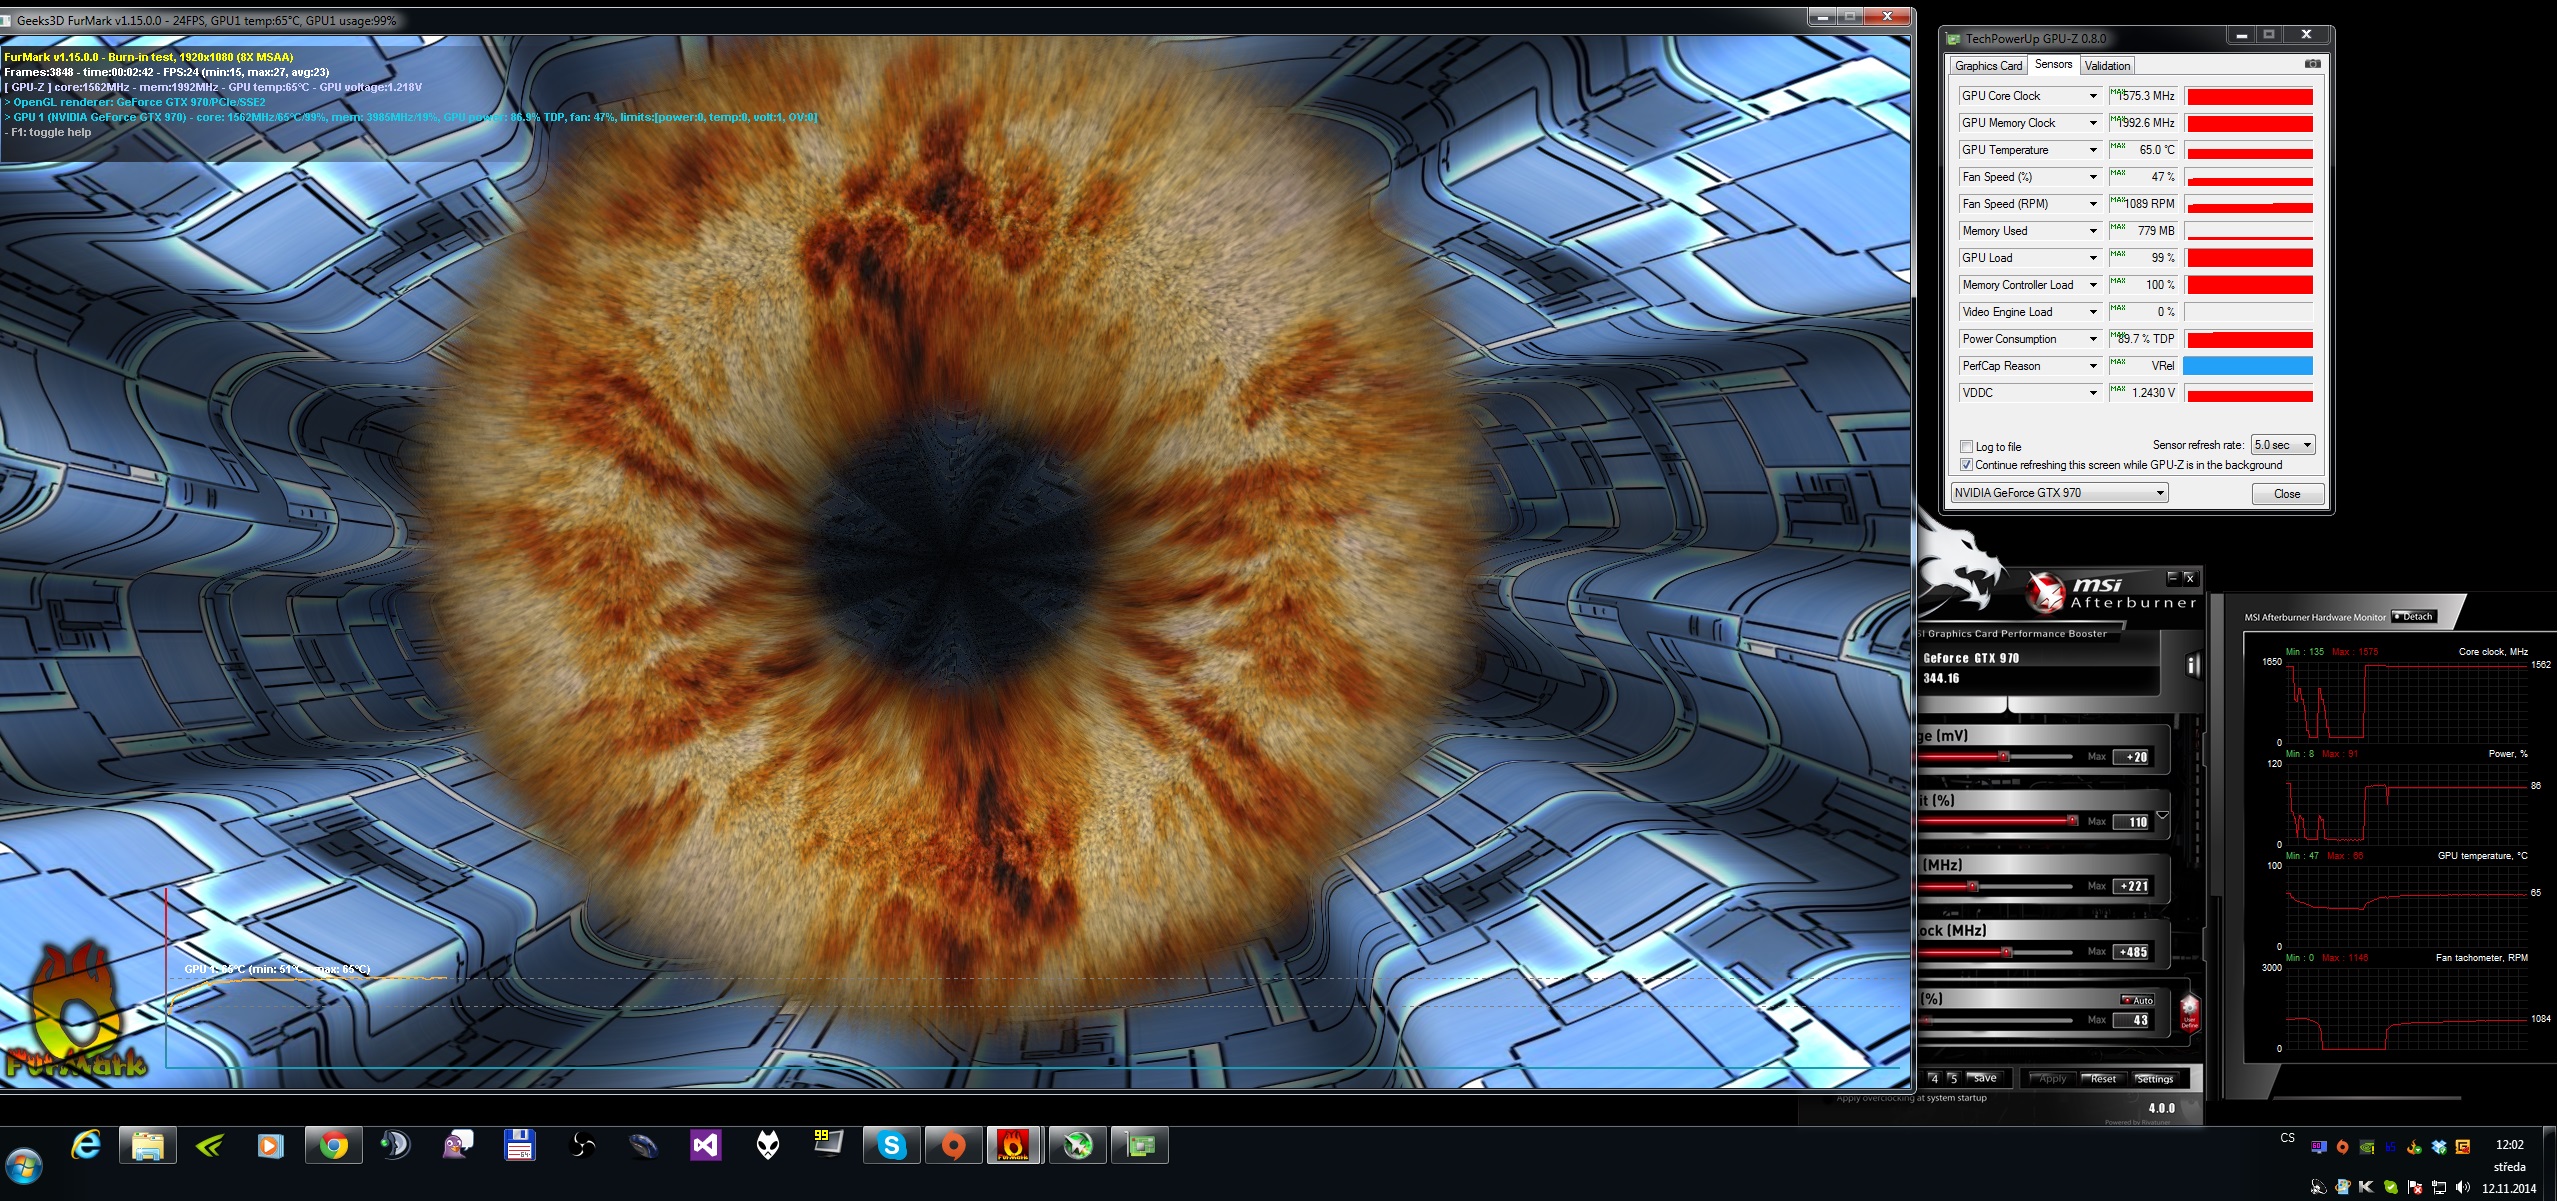Uncheck Continue refreshing in background checkbox
This screenshot has width=2560, height=1201.
pyautogui.click(x=1966, y=465)
